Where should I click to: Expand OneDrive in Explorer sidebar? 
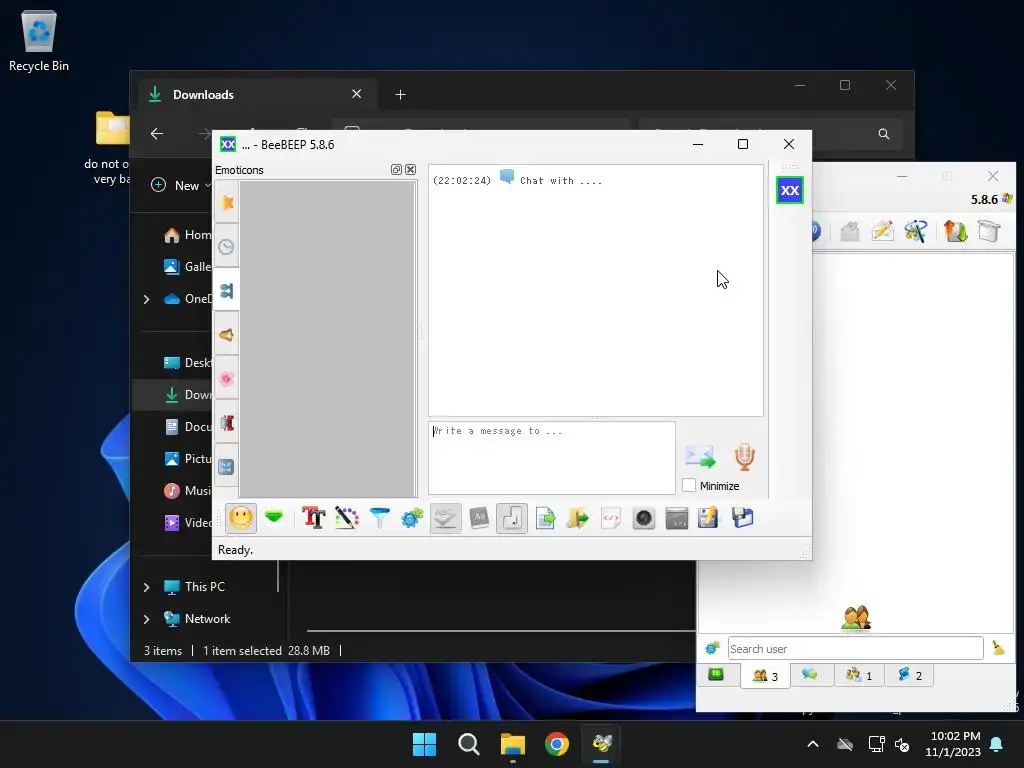(147, 299)
